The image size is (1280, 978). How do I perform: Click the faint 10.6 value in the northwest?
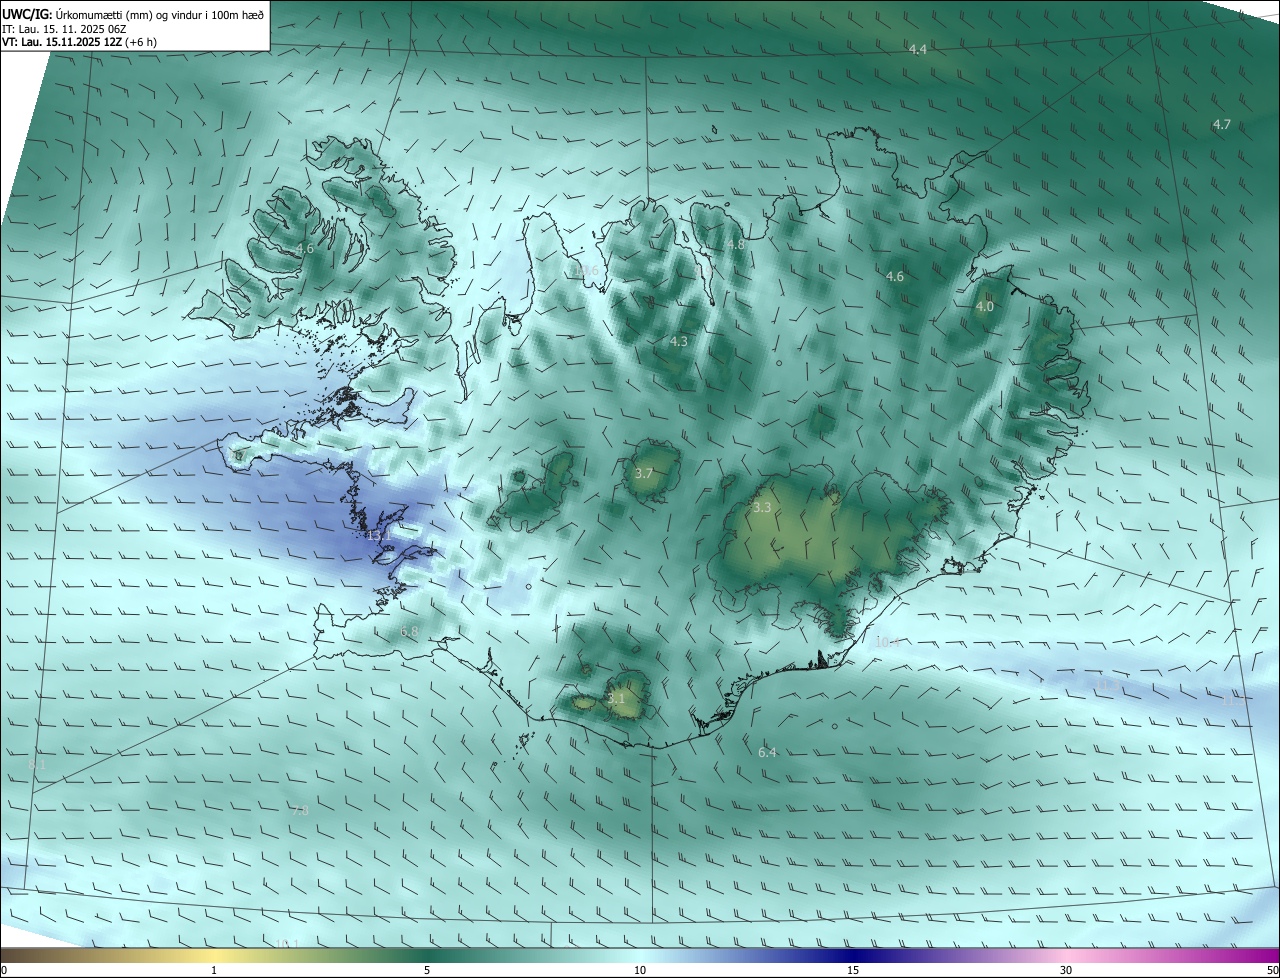(x=586, y=270)
